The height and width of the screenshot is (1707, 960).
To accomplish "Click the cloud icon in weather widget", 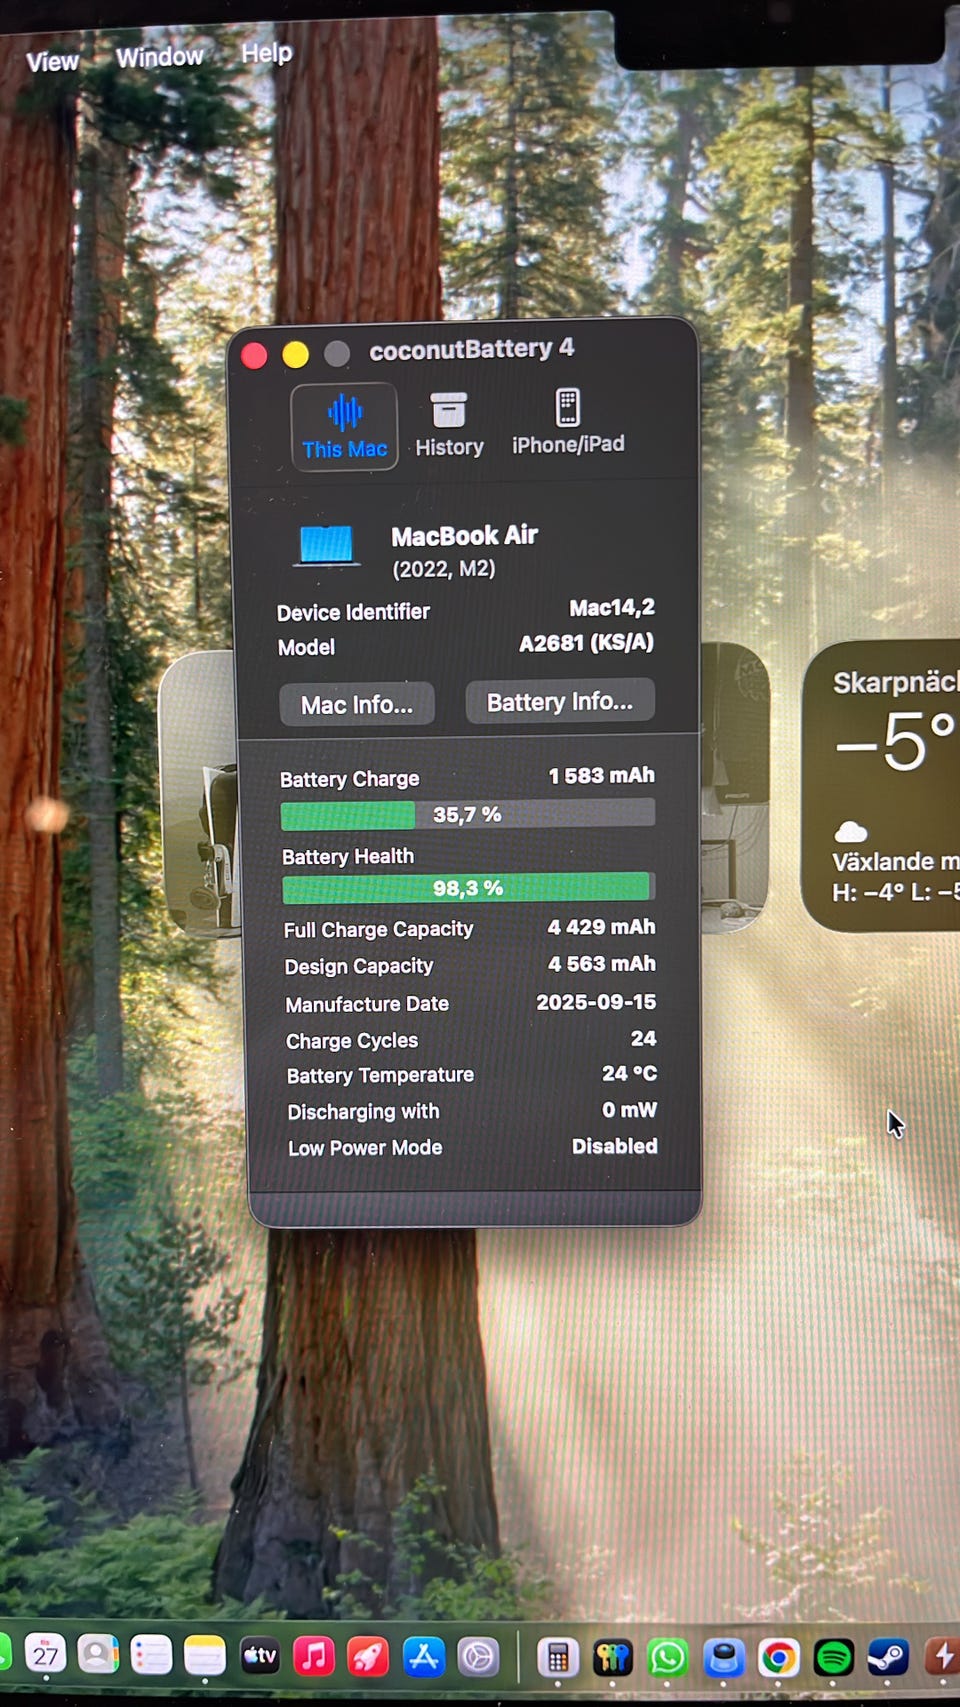I will tap(850, 831).
